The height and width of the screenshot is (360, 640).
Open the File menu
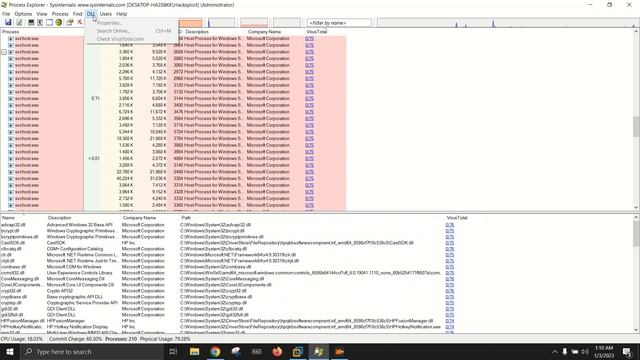point(6,14)
